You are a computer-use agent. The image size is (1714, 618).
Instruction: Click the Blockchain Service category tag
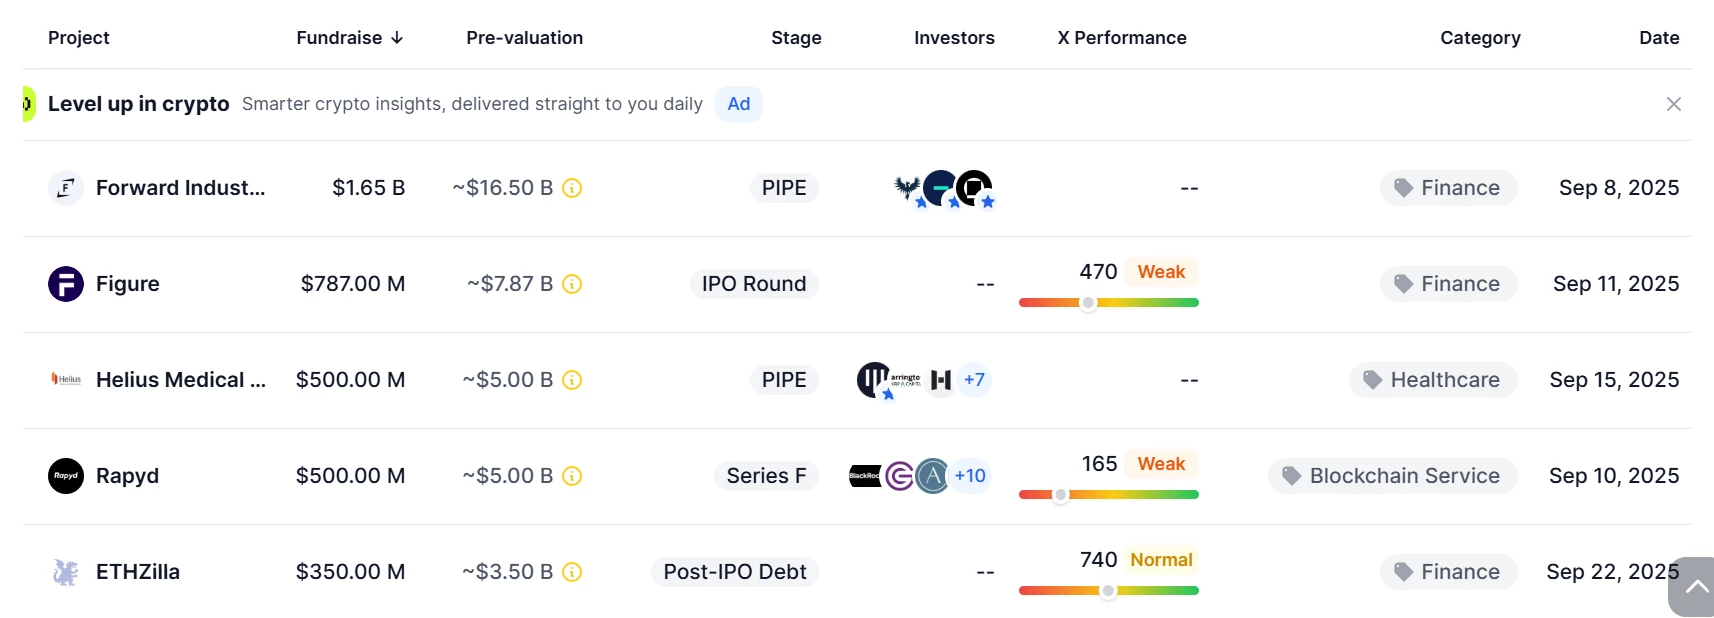[1392, 476]
